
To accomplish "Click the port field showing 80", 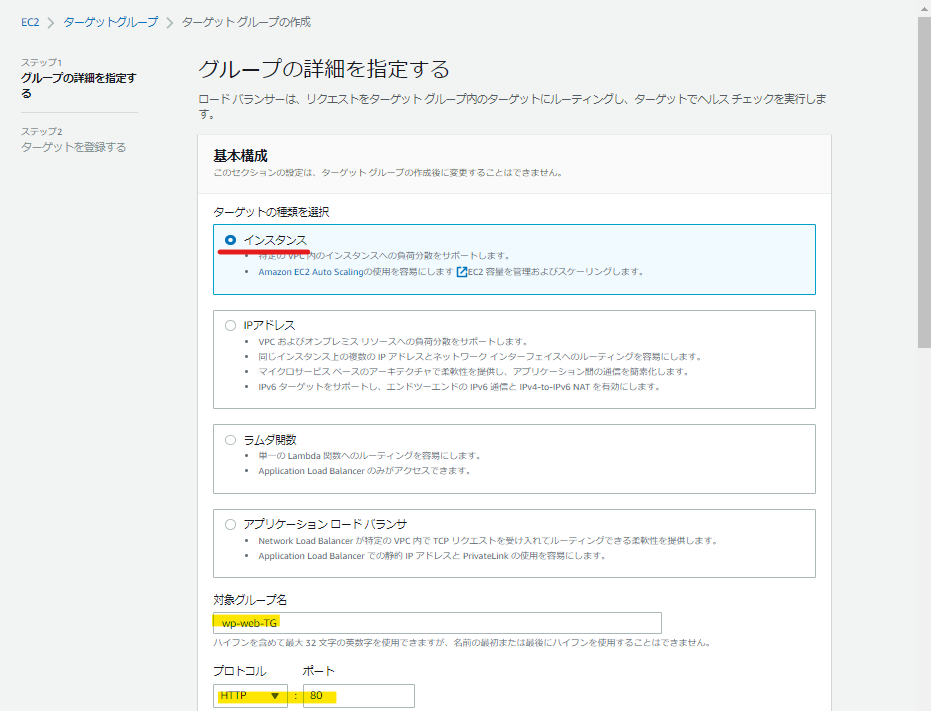I will (x=359, y=696).
